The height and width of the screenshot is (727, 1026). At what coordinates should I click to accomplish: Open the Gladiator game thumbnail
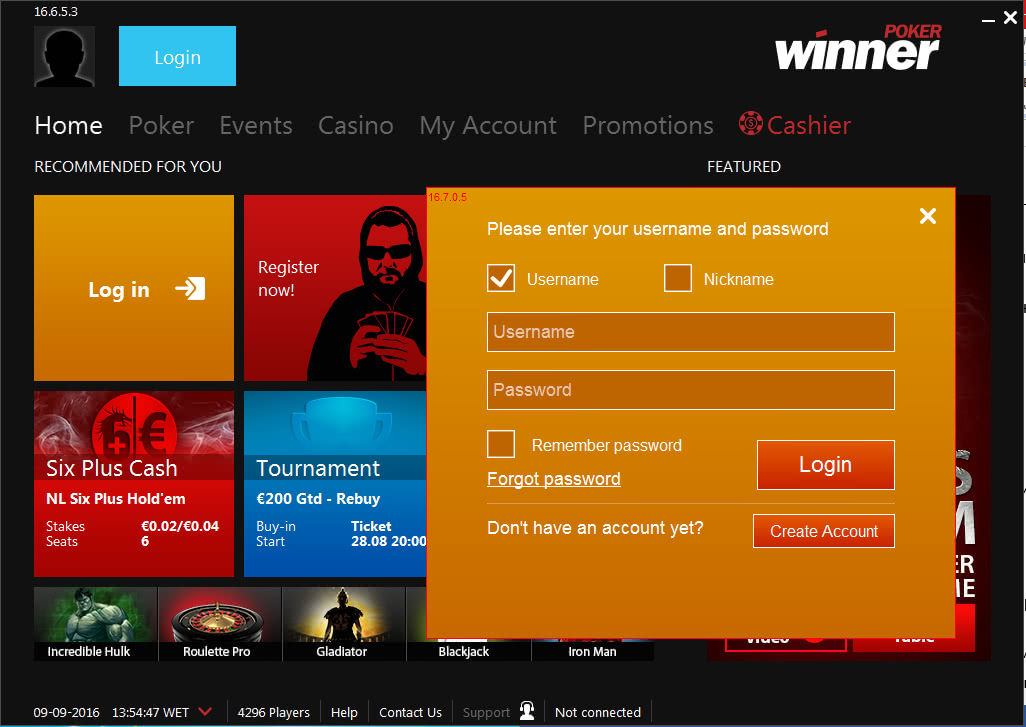click(344, 624)
